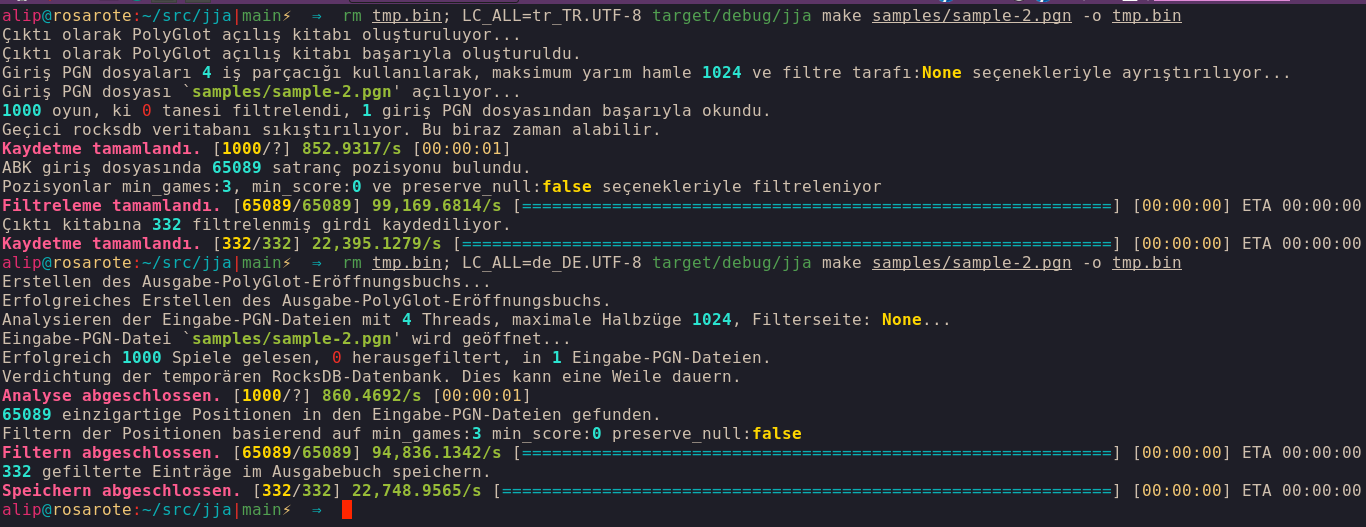Click the red terminal cursor block

click(x=347, y=510)
